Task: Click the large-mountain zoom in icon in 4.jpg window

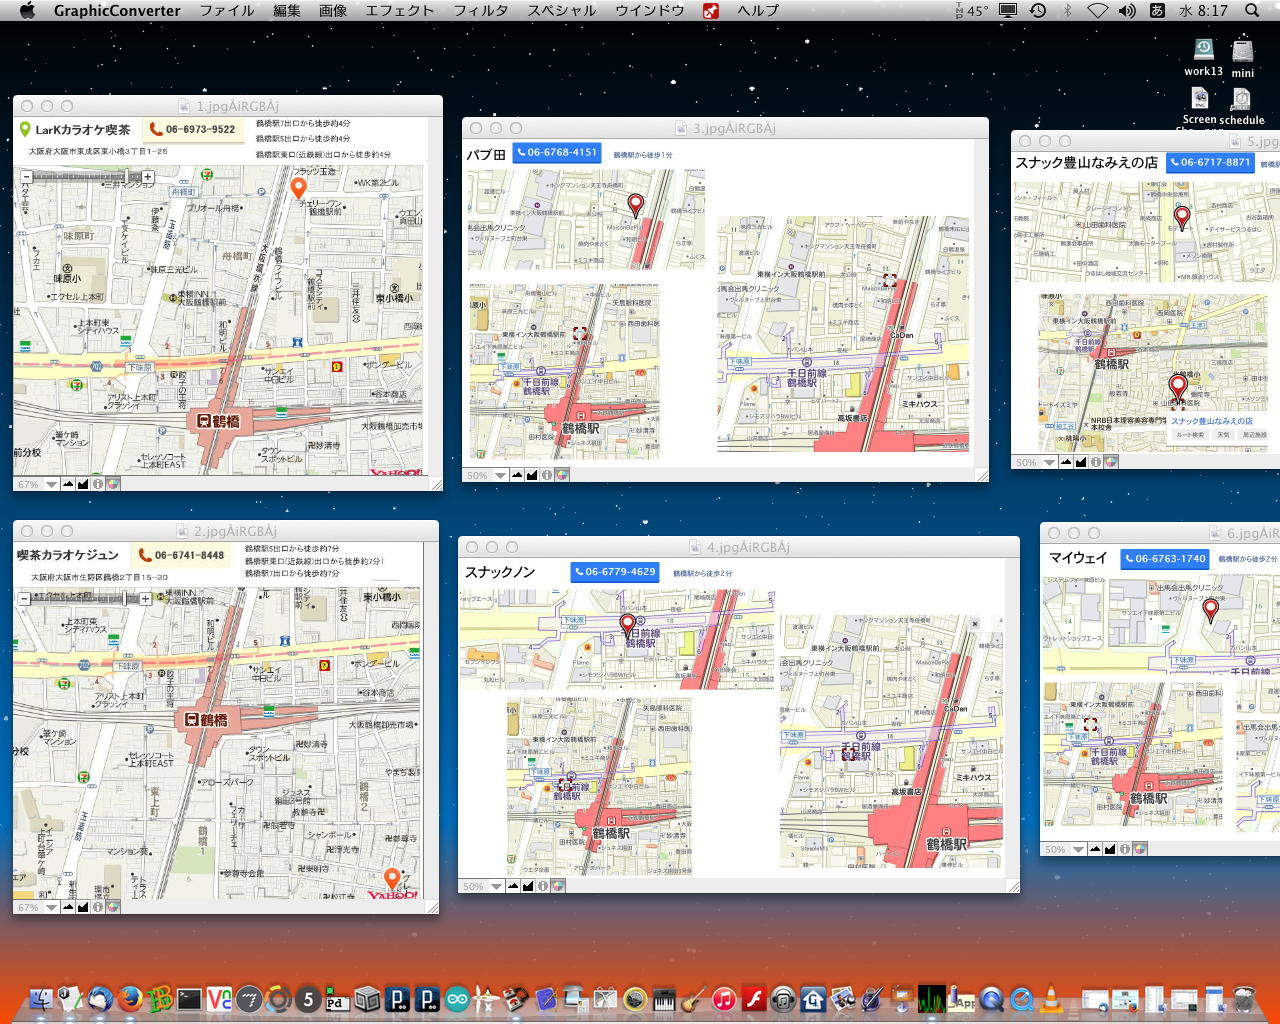Action: click(x=528, y=886)
